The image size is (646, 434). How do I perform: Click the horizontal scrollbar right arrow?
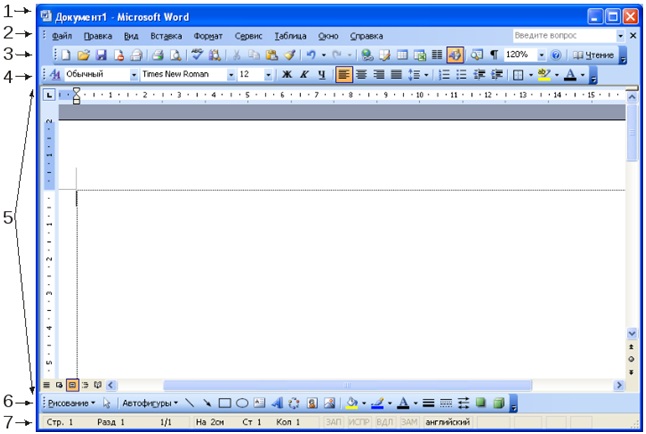[619, 385]
